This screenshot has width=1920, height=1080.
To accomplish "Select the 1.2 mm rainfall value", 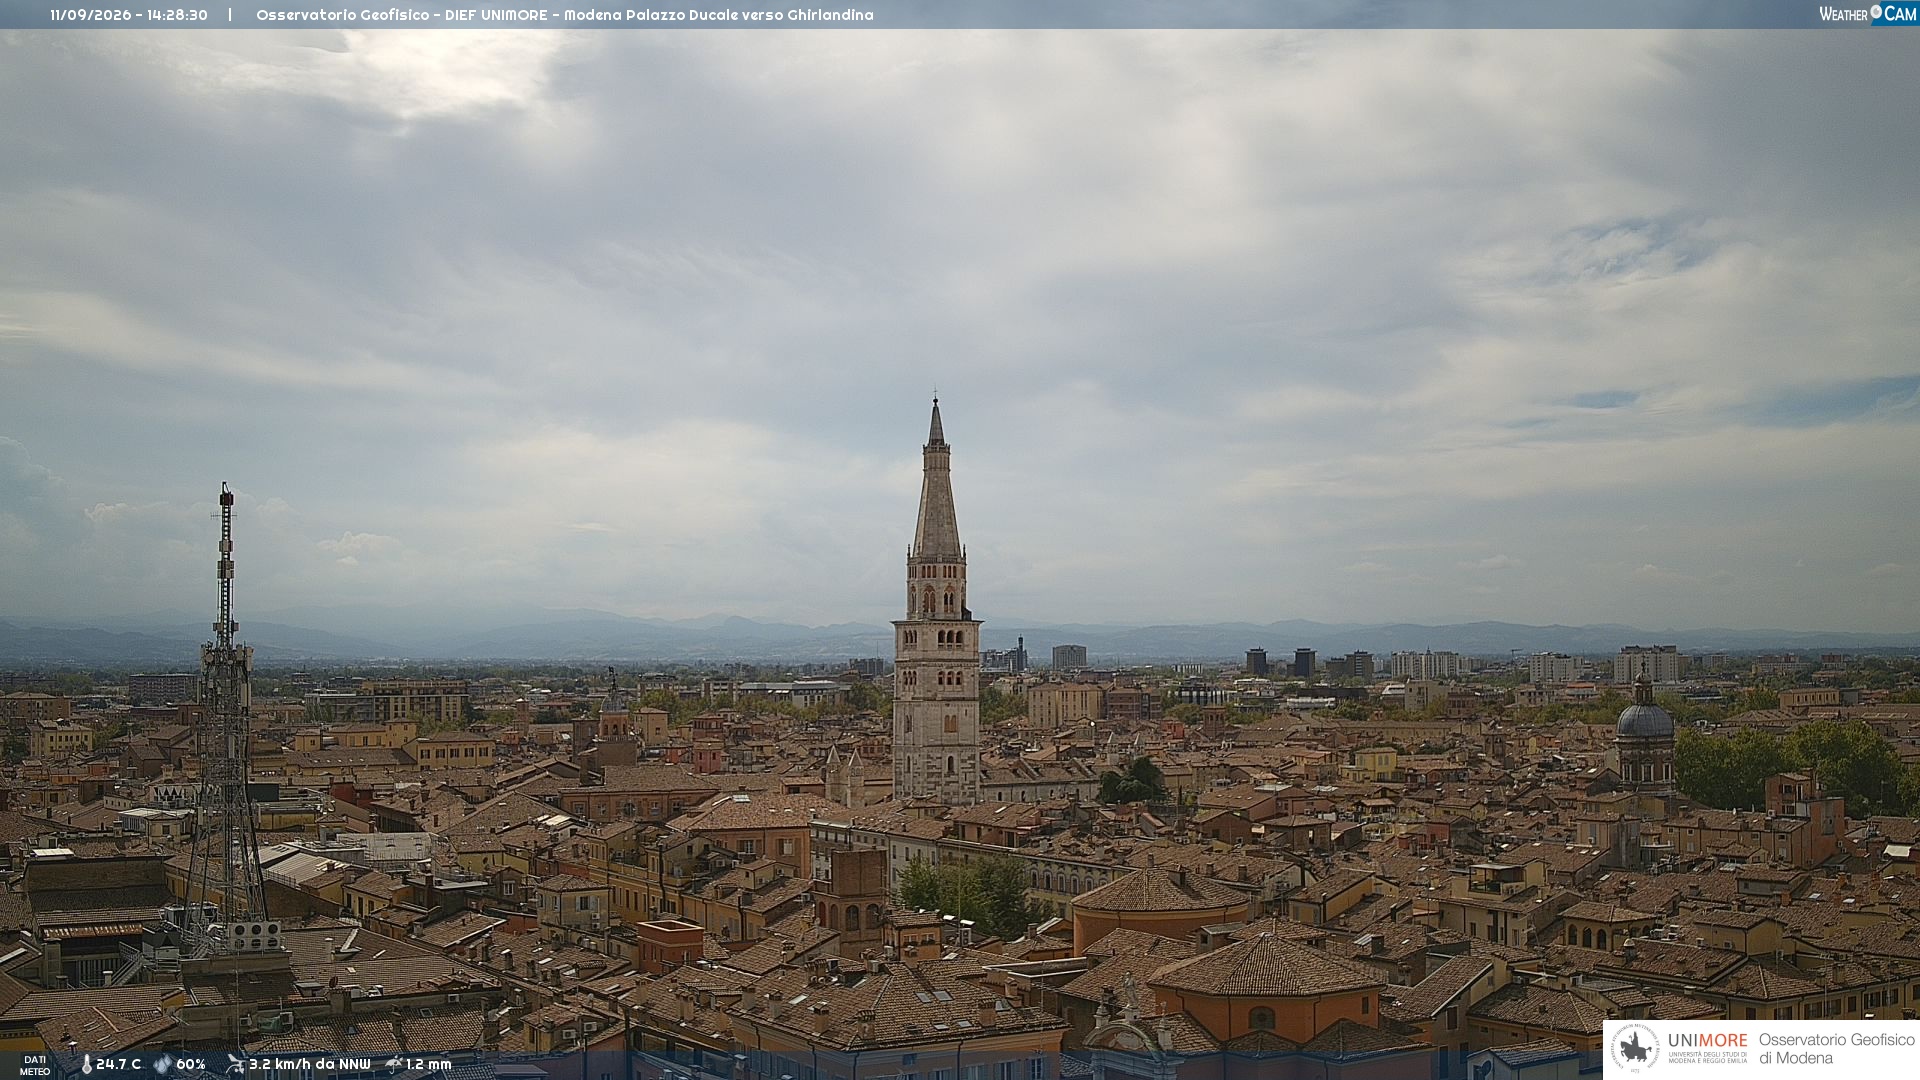I will click(x=429, y=1064).
